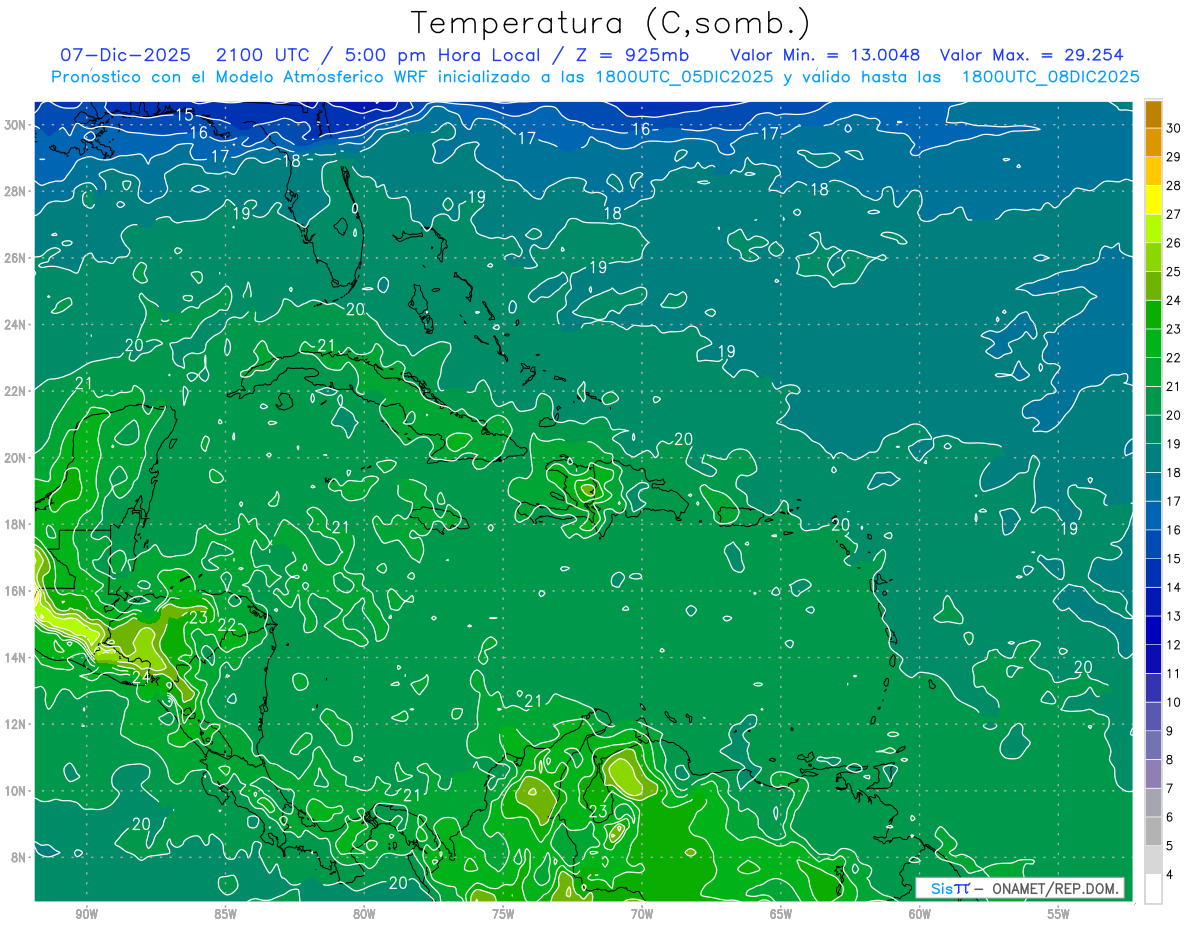1200x927 pixels.
Task: Click the colorbar value label "4"
Action: coord(1169,875)
